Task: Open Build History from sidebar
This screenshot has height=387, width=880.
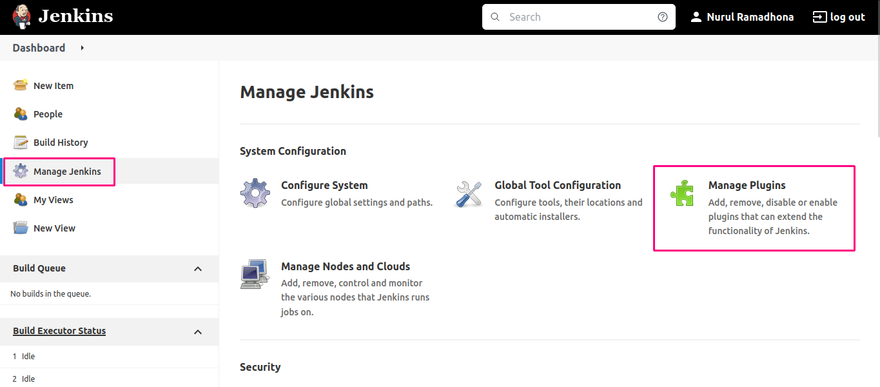Action: tap(61, 142)
